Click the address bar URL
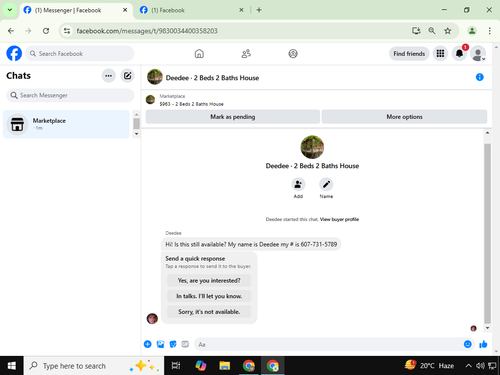 click(x=147, y=31)
